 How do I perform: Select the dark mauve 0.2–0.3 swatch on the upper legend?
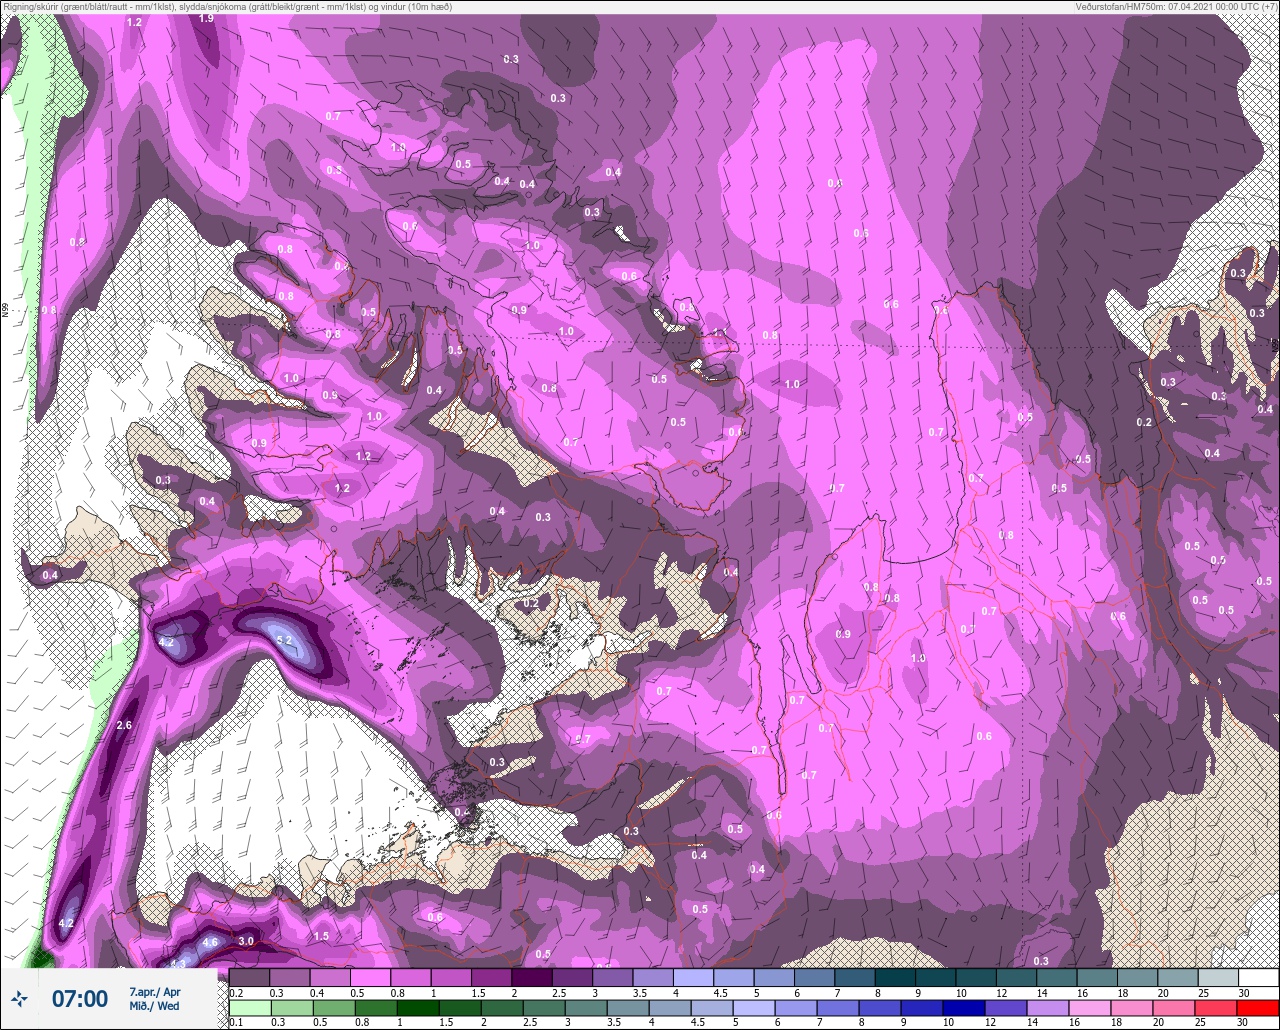pos(250,977)
